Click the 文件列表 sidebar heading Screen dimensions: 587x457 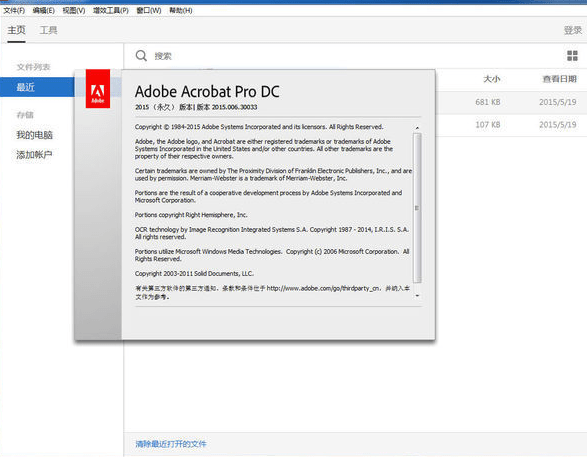click(33, 67)
